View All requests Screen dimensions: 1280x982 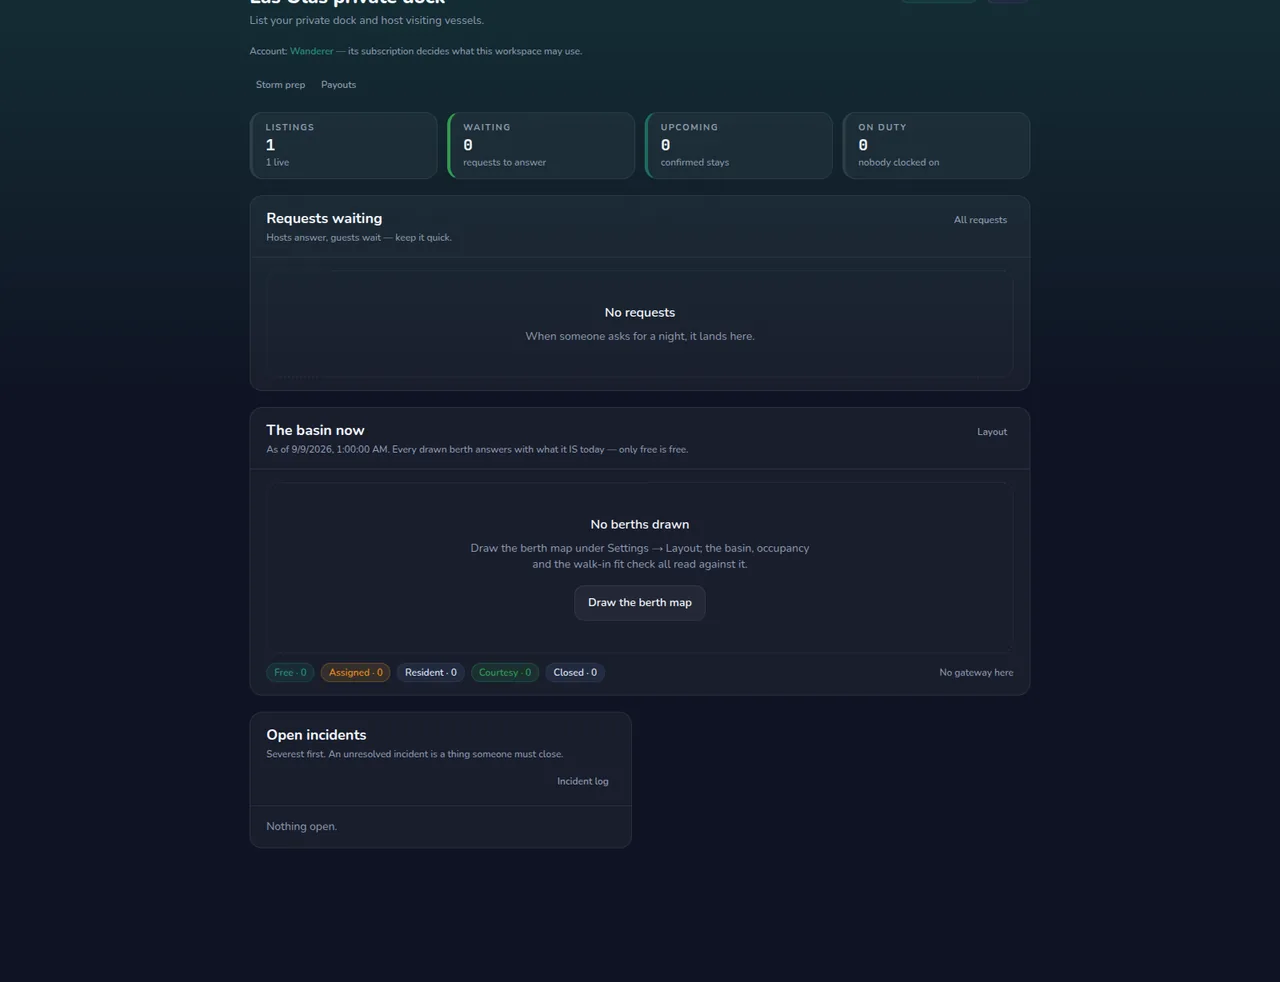pyautogui.click(x=980, y=220)
